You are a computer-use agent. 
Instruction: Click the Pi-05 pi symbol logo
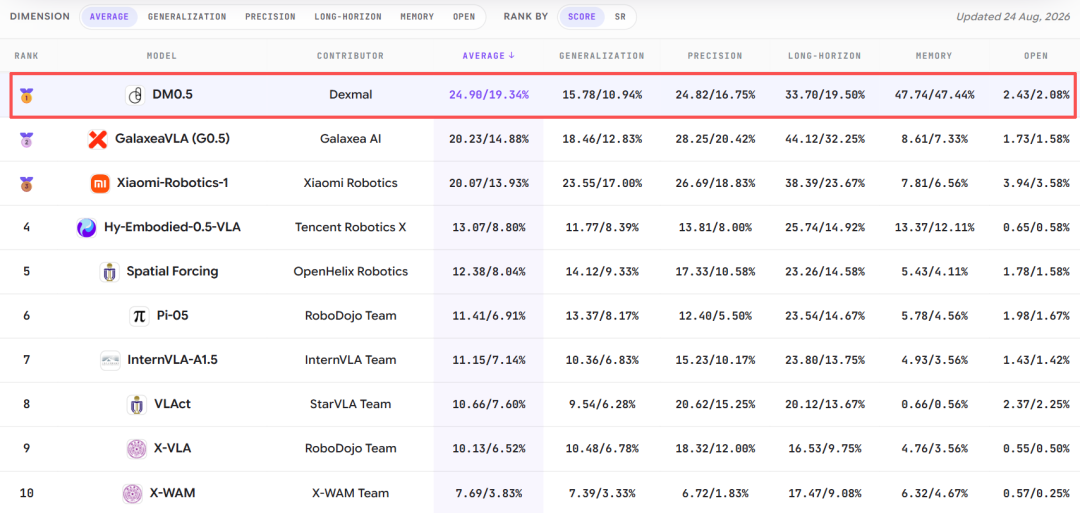(x=139, y=315)
